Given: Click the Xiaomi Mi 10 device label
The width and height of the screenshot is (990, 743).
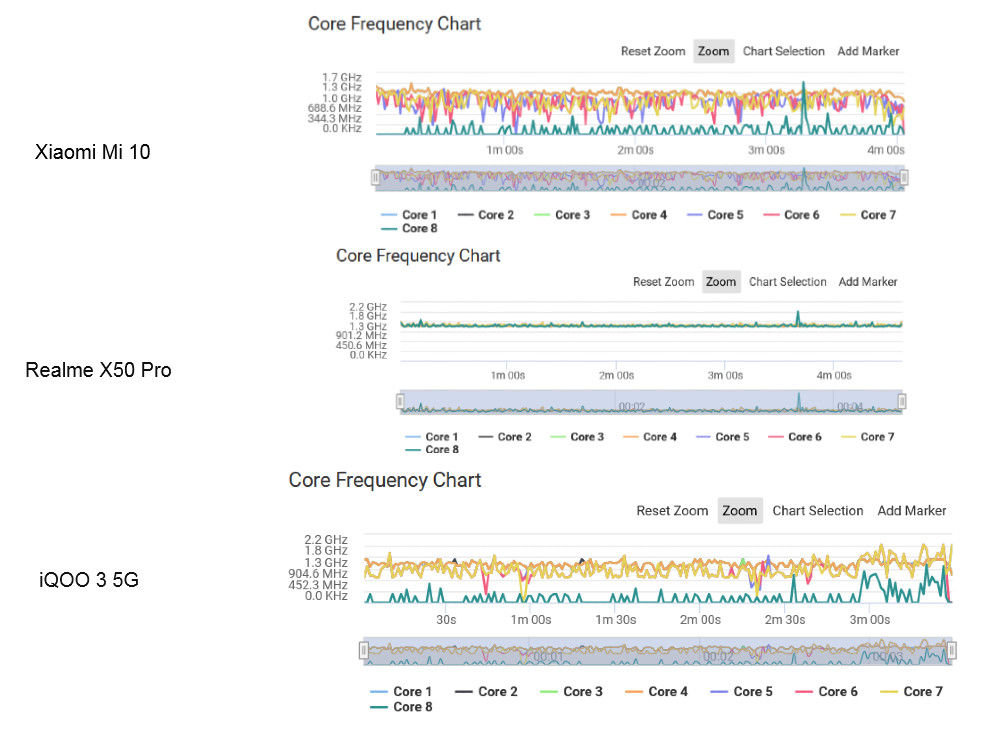Looking at the screenshot, I should [x=93, y=152].
